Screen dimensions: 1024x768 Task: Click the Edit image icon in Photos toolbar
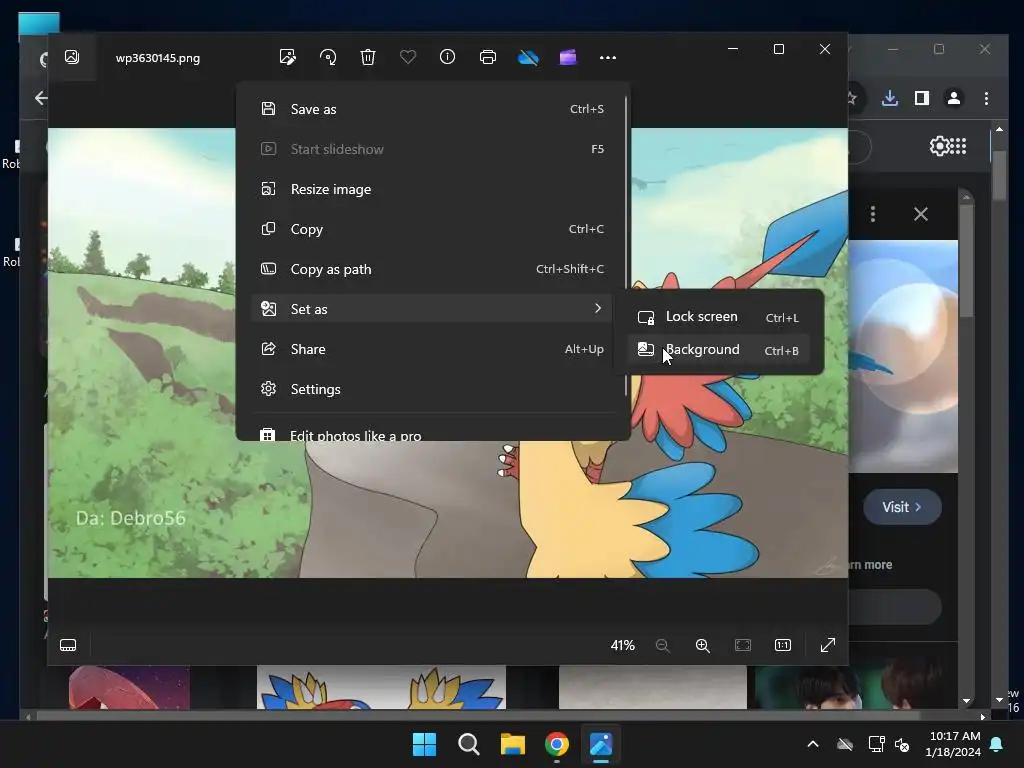click(287, 57)
